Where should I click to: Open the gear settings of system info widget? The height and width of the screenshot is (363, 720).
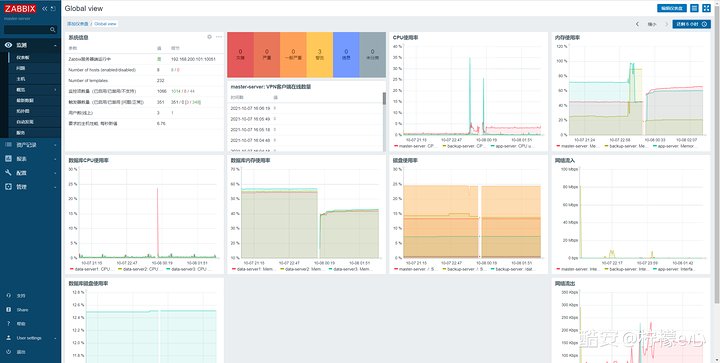209,37
